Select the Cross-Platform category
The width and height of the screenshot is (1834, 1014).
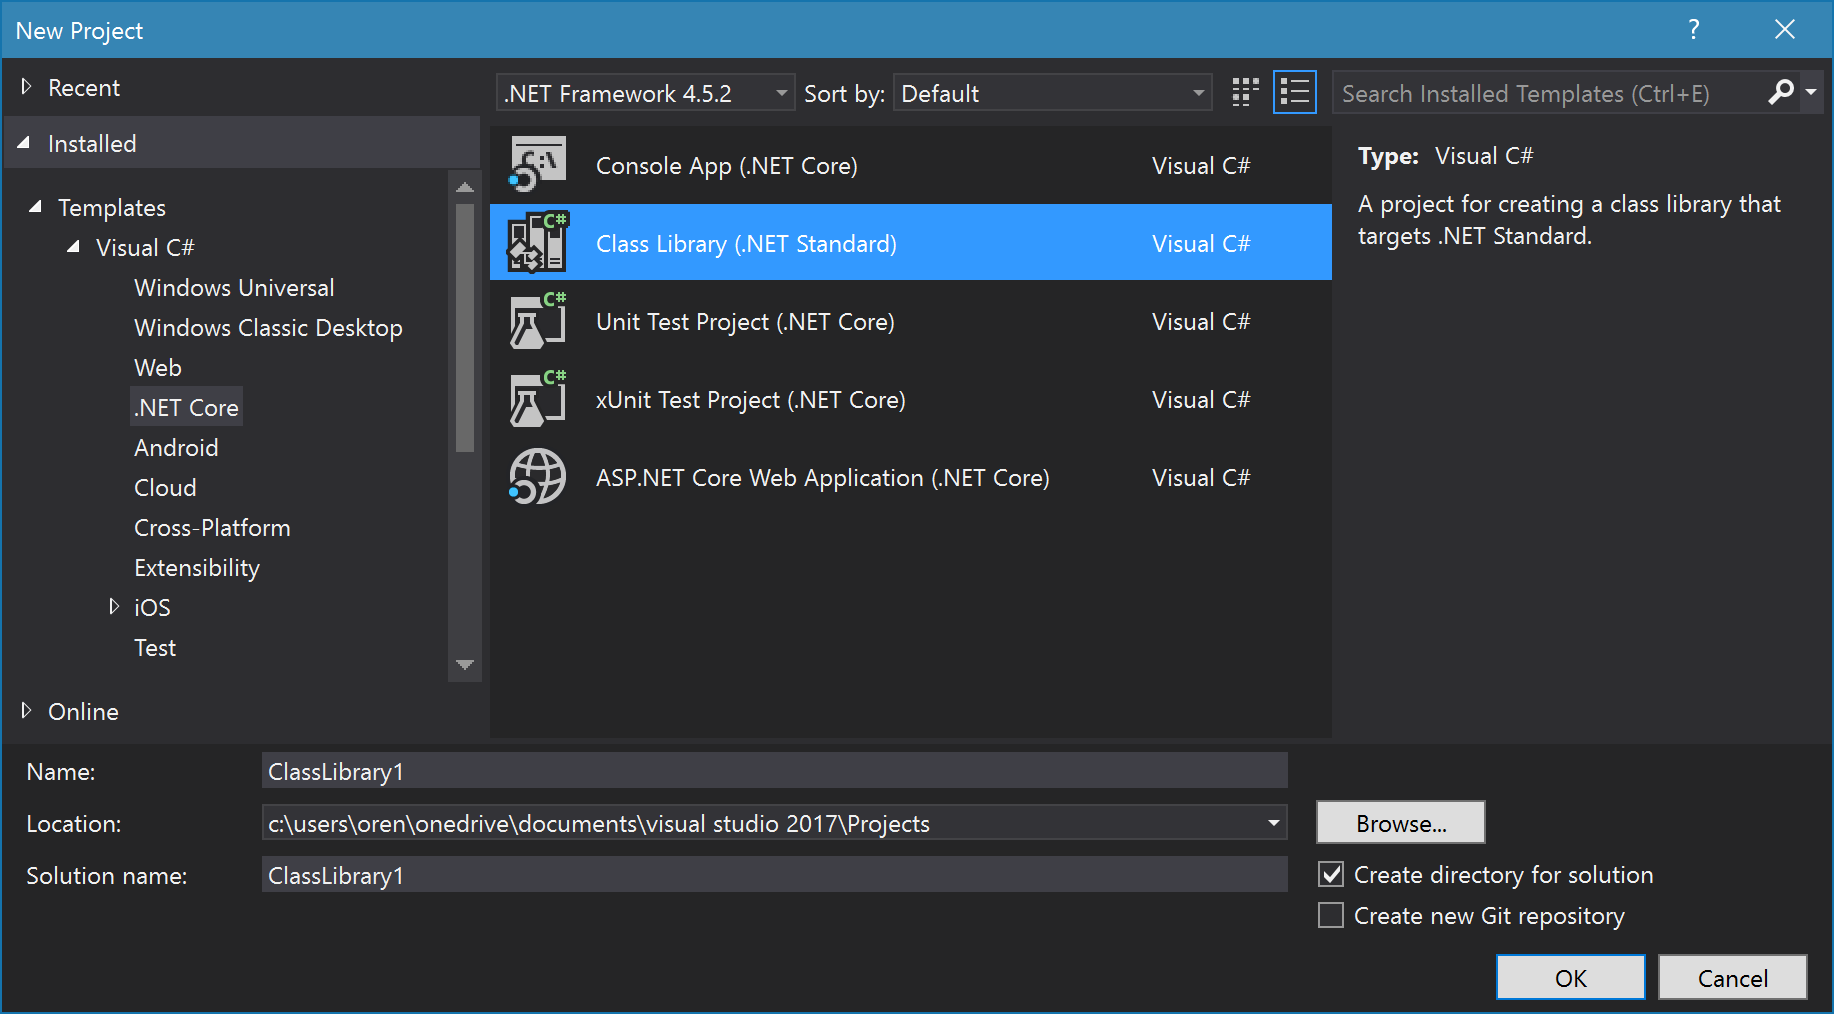[212, 528]
